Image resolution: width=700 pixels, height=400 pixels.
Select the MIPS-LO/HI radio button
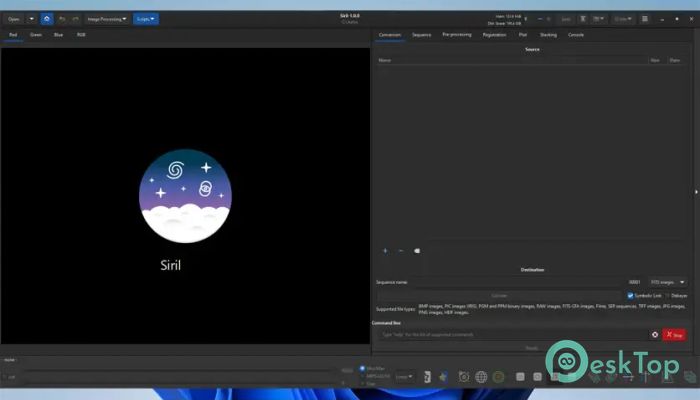coord(362,376)
